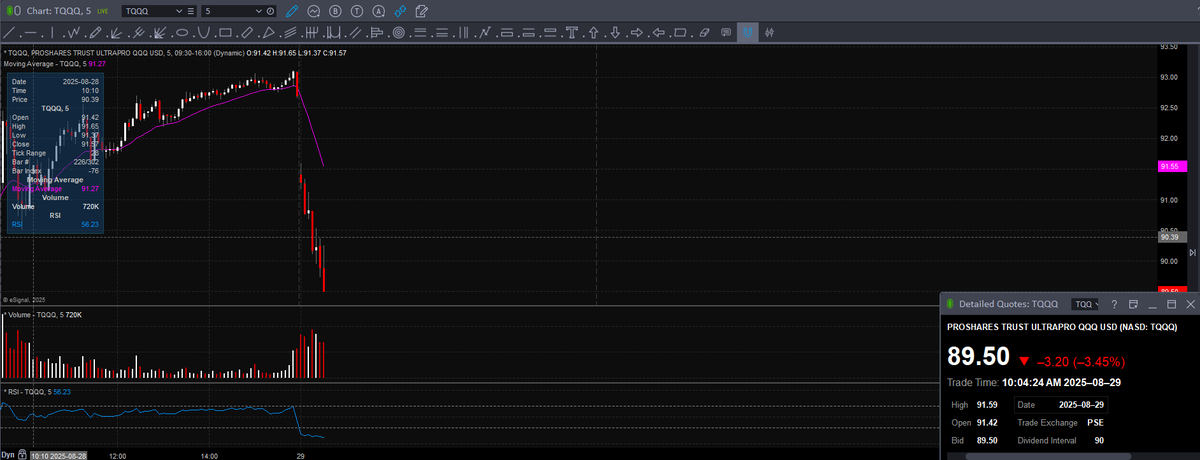The width and height of the screenshot is (1200, 460).
Task: Click the circled A toolbar icon
Action: [x=378, y=11]
